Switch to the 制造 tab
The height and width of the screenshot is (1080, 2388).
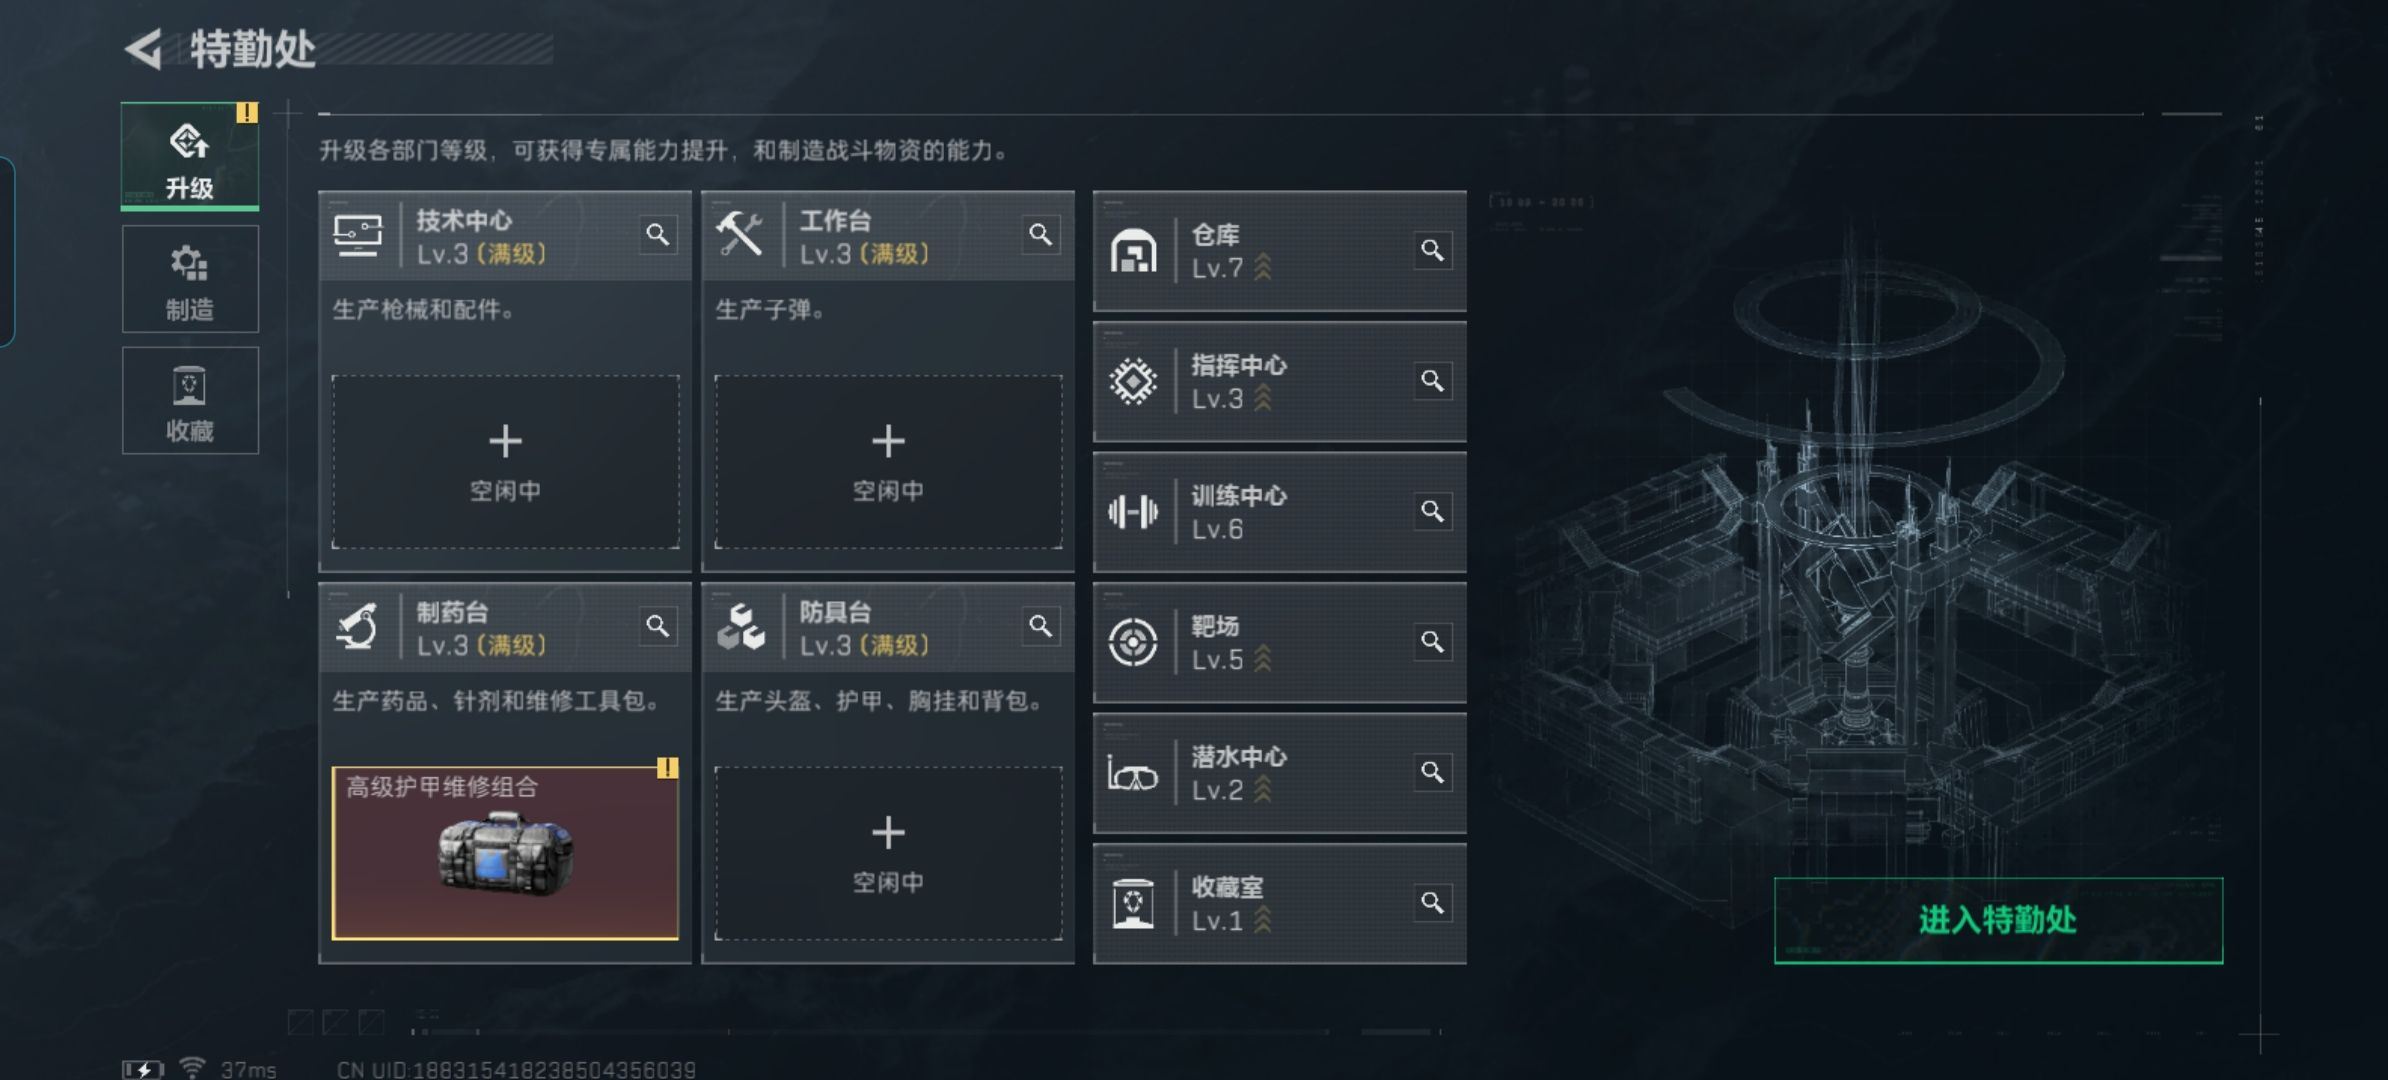pos(190,279)
